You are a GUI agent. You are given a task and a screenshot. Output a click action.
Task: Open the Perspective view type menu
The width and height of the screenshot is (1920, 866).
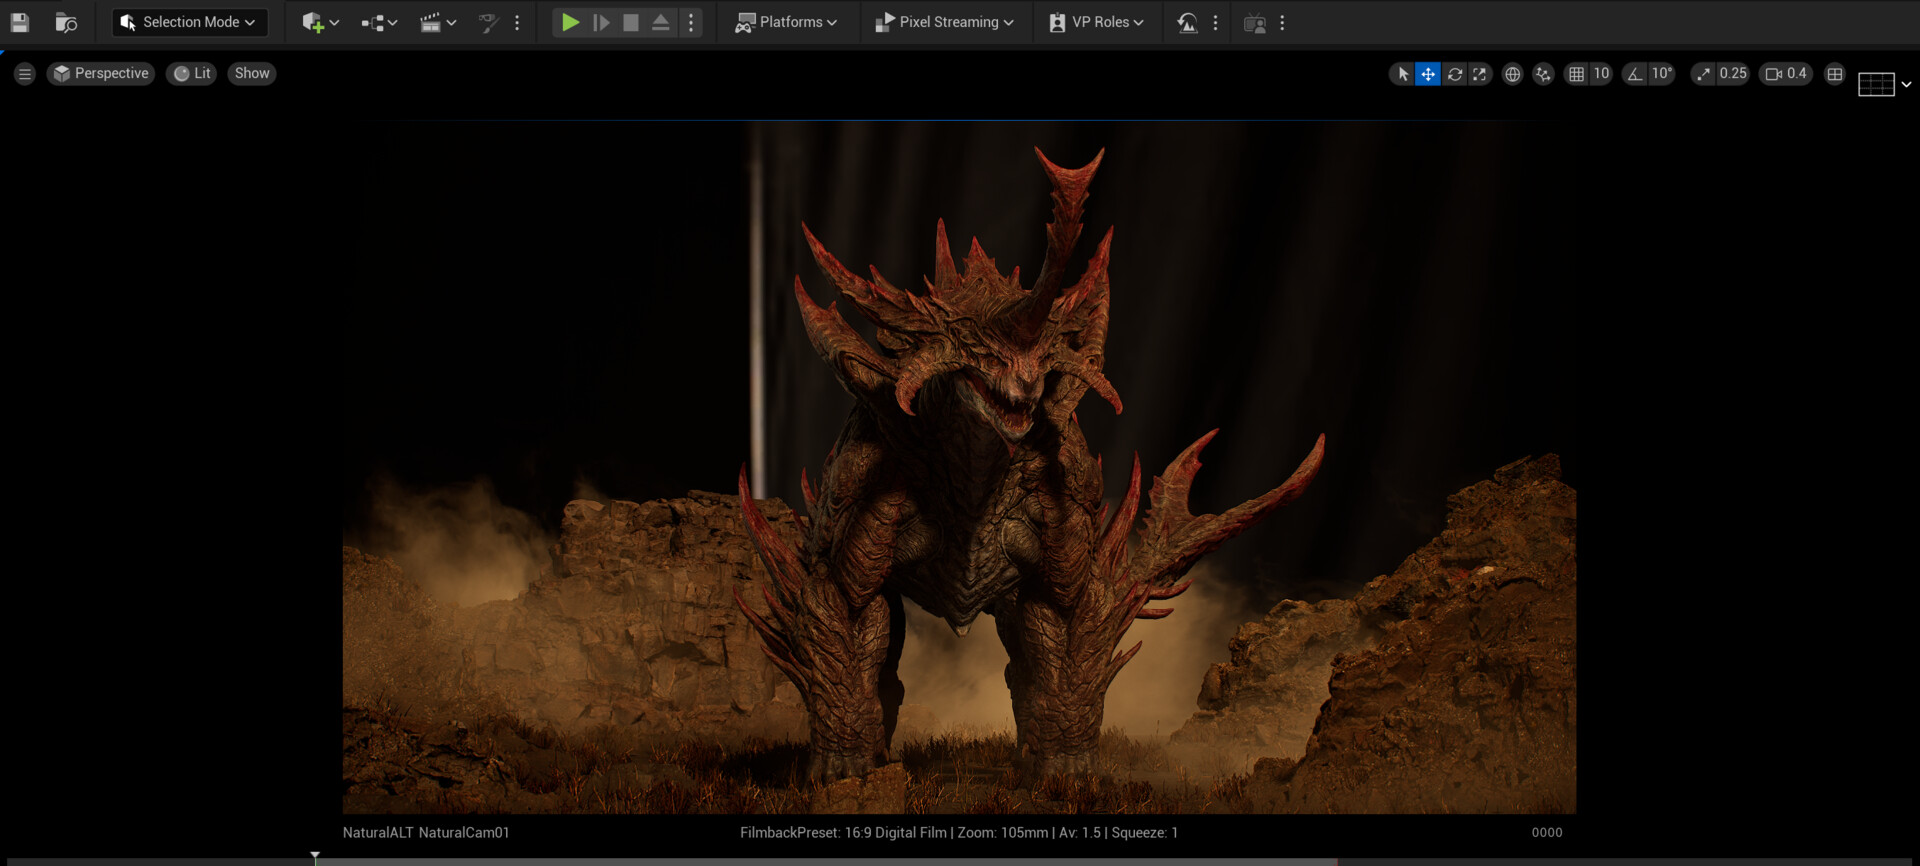click(101, 73)
